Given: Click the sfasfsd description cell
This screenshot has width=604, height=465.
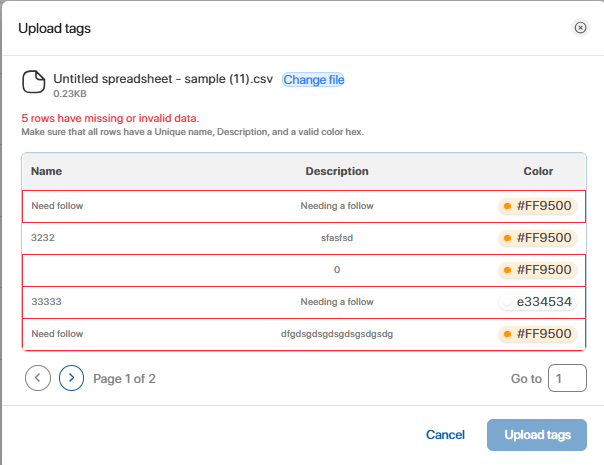Looking at the screenshot, I should tap(337, 238).
